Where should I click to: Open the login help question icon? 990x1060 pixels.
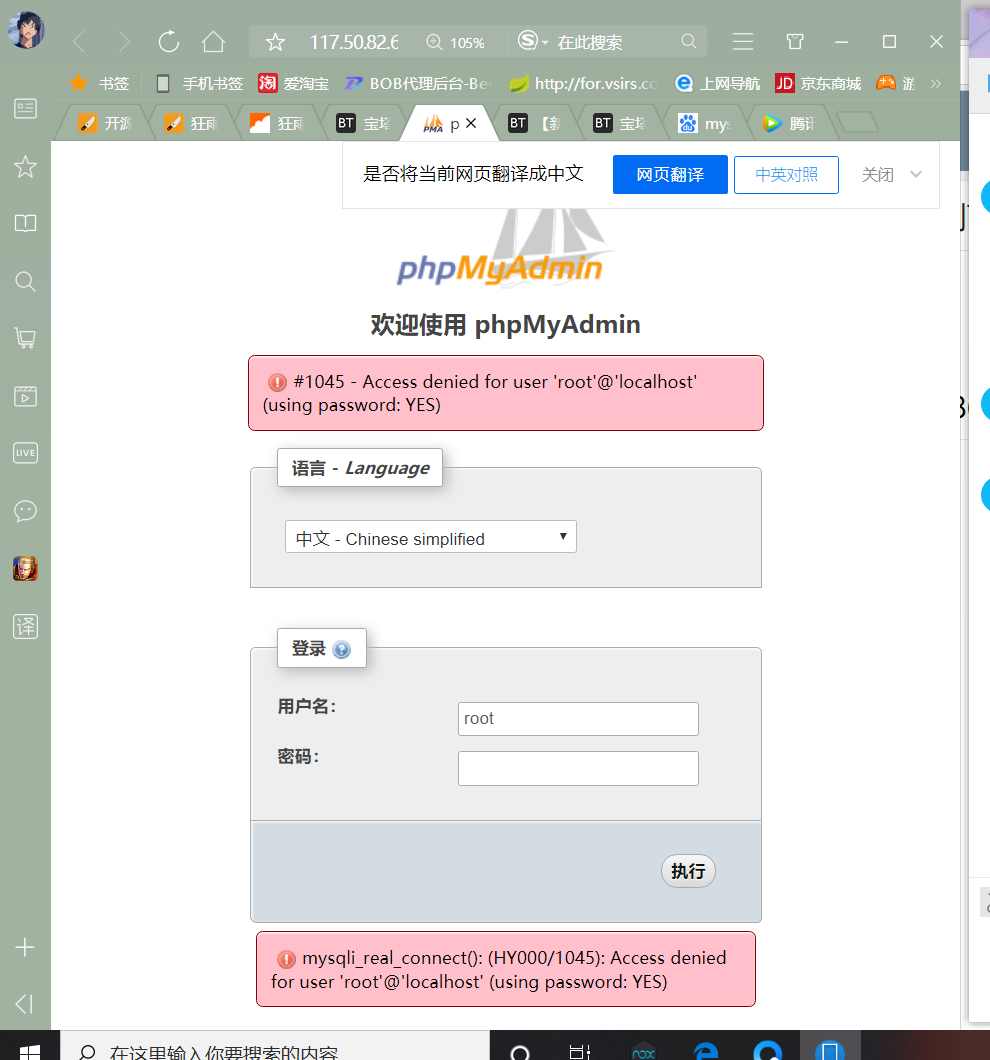(x=342, y=650)
